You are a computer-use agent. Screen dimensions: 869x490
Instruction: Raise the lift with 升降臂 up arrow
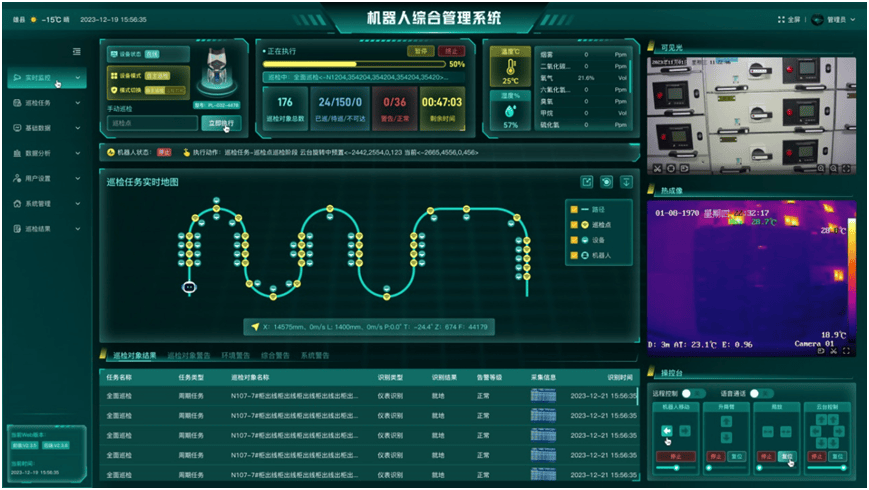726,421
